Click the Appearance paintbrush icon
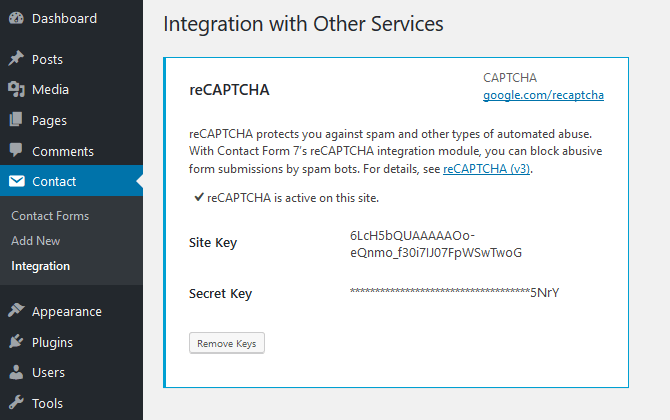This screenshot has width=670, height=420. 16,311
